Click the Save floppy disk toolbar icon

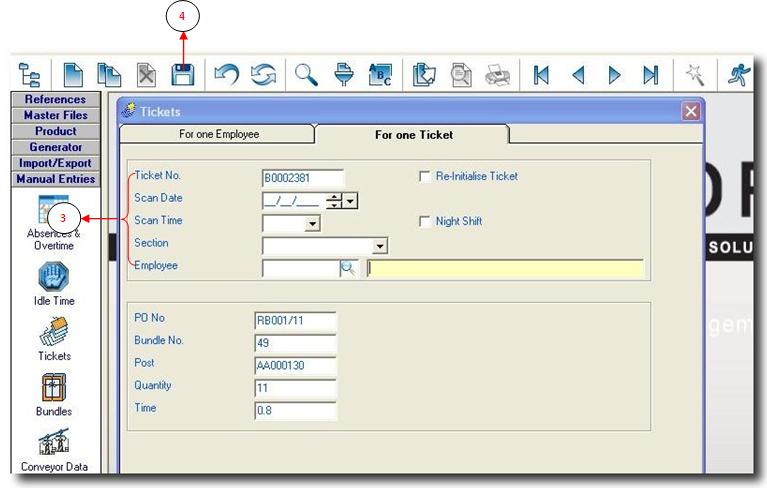(182, 75)
